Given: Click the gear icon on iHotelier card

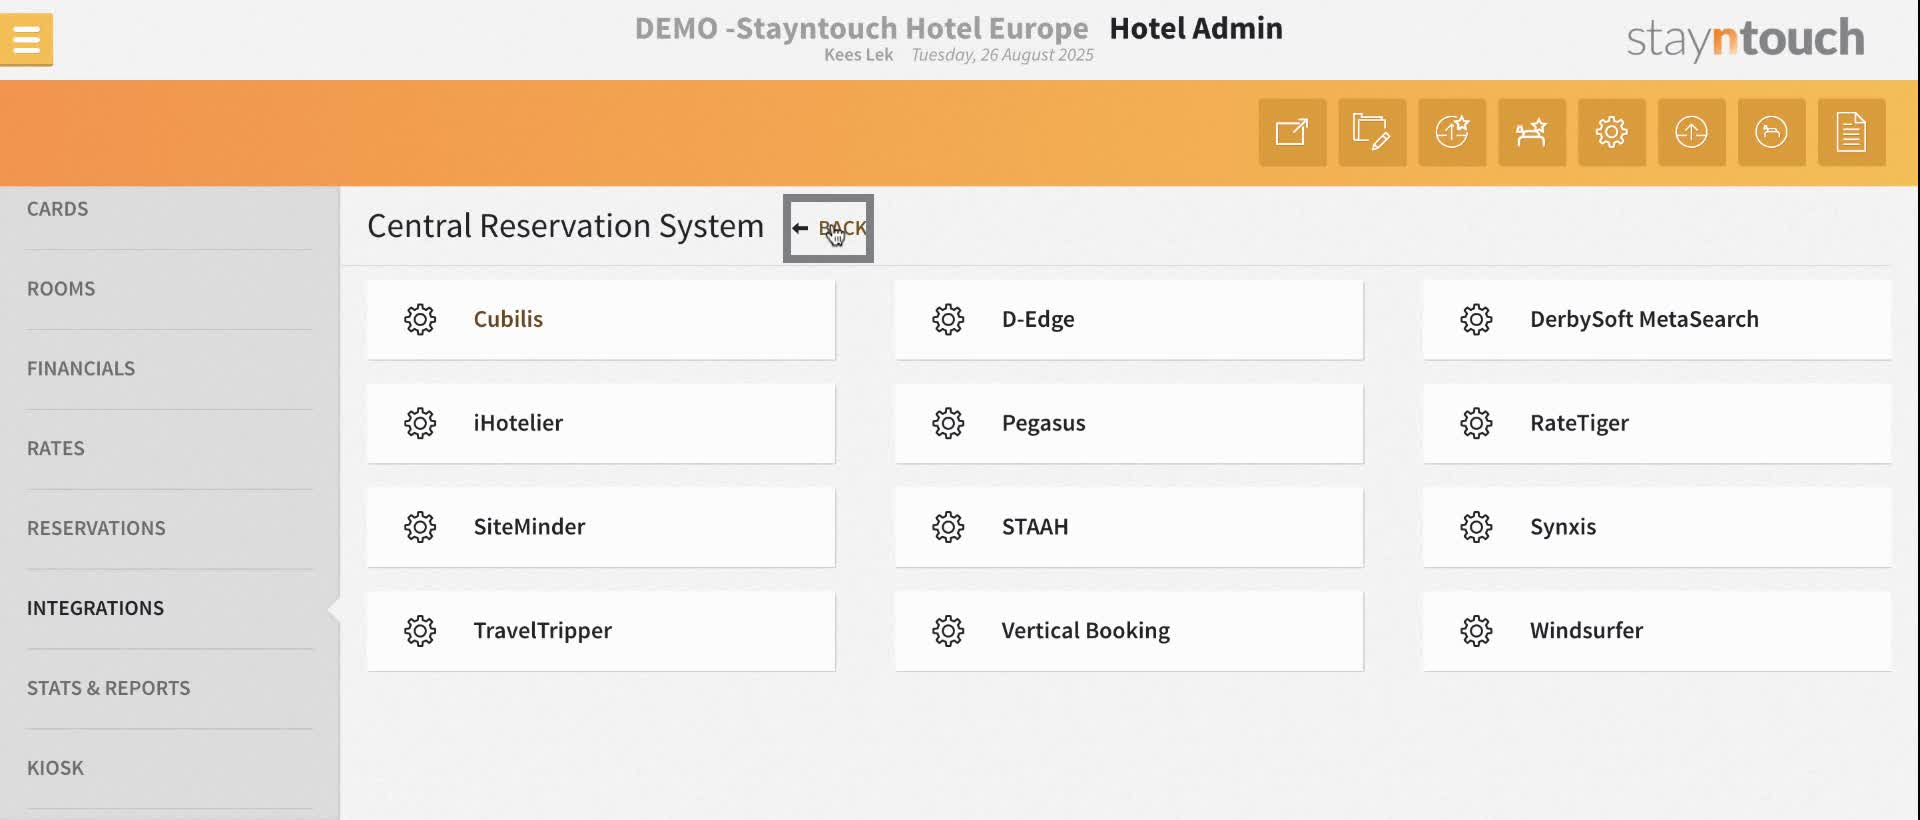Looking at the screenshot, I should [x=420, y=423].
